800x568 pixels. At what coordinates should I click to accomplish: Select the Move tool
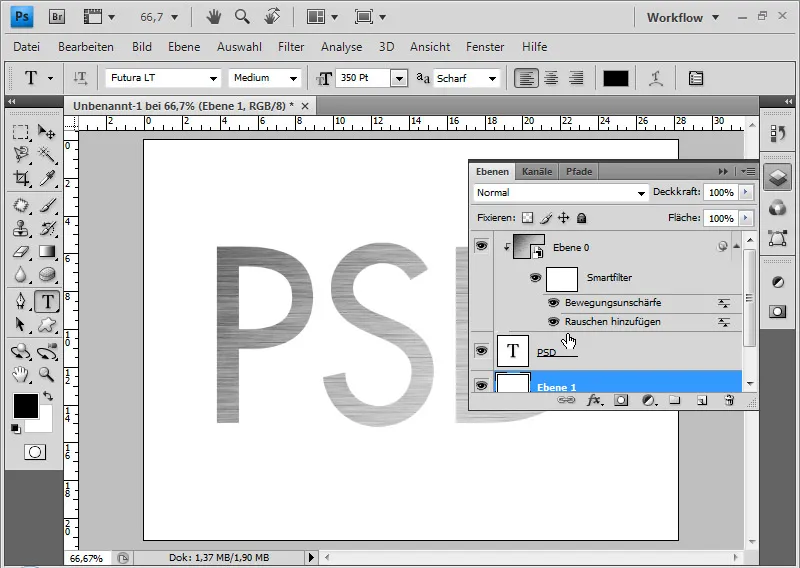click(x=46, y=132)
